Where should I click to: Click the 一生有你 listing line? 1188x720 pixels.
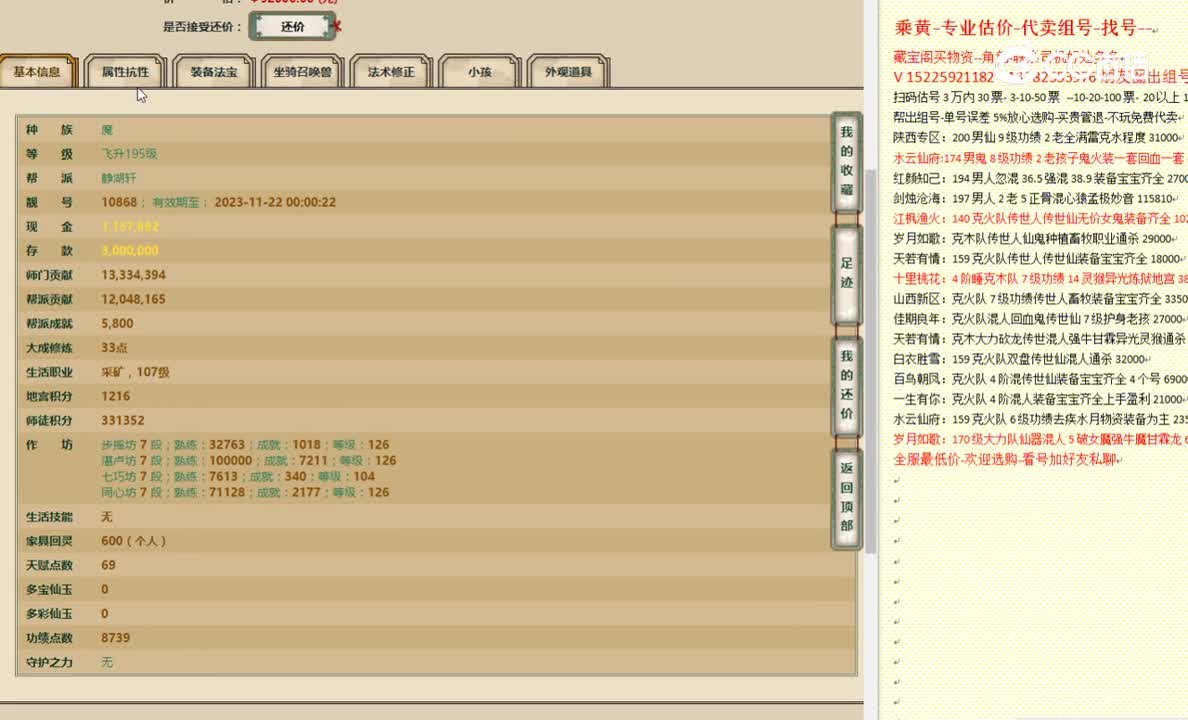(1041, 399)
